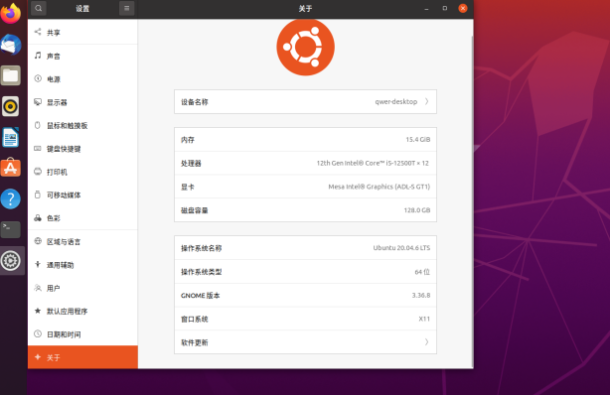Click the 内存 row label

(x=187, y=140)
